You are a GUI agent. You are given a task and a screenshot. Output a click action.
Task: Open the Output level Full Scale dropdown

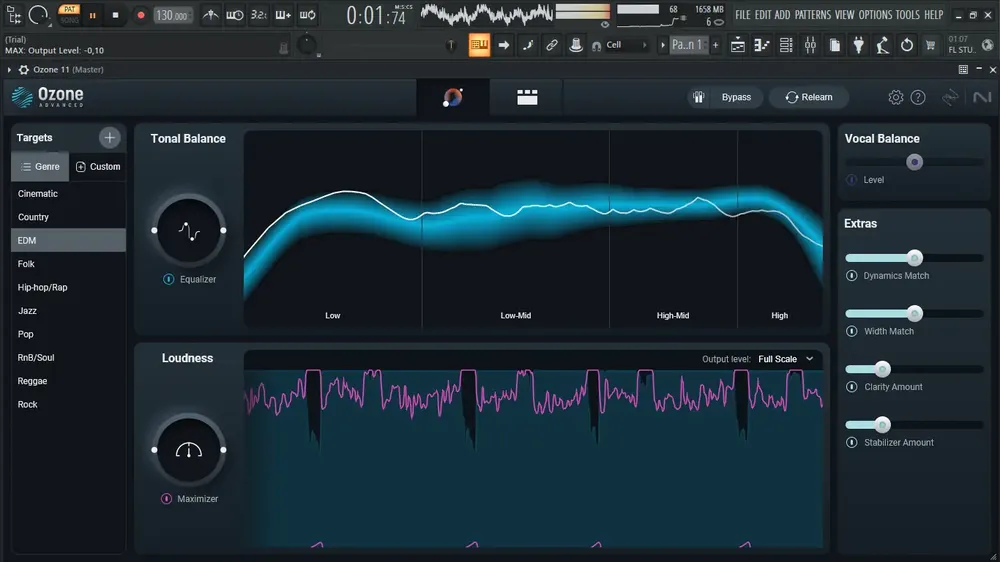click(786, 359)
